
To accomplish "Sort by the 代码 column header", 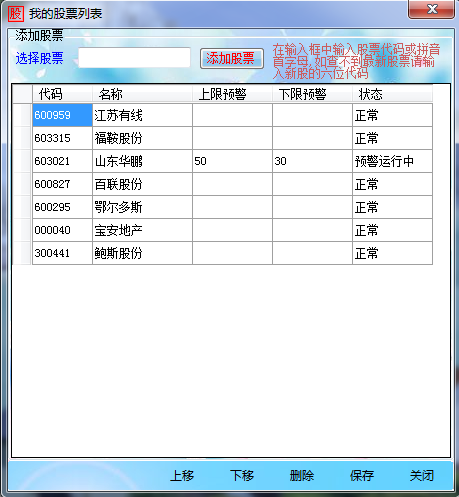I will pyautogui.click(x=62, y=94).
